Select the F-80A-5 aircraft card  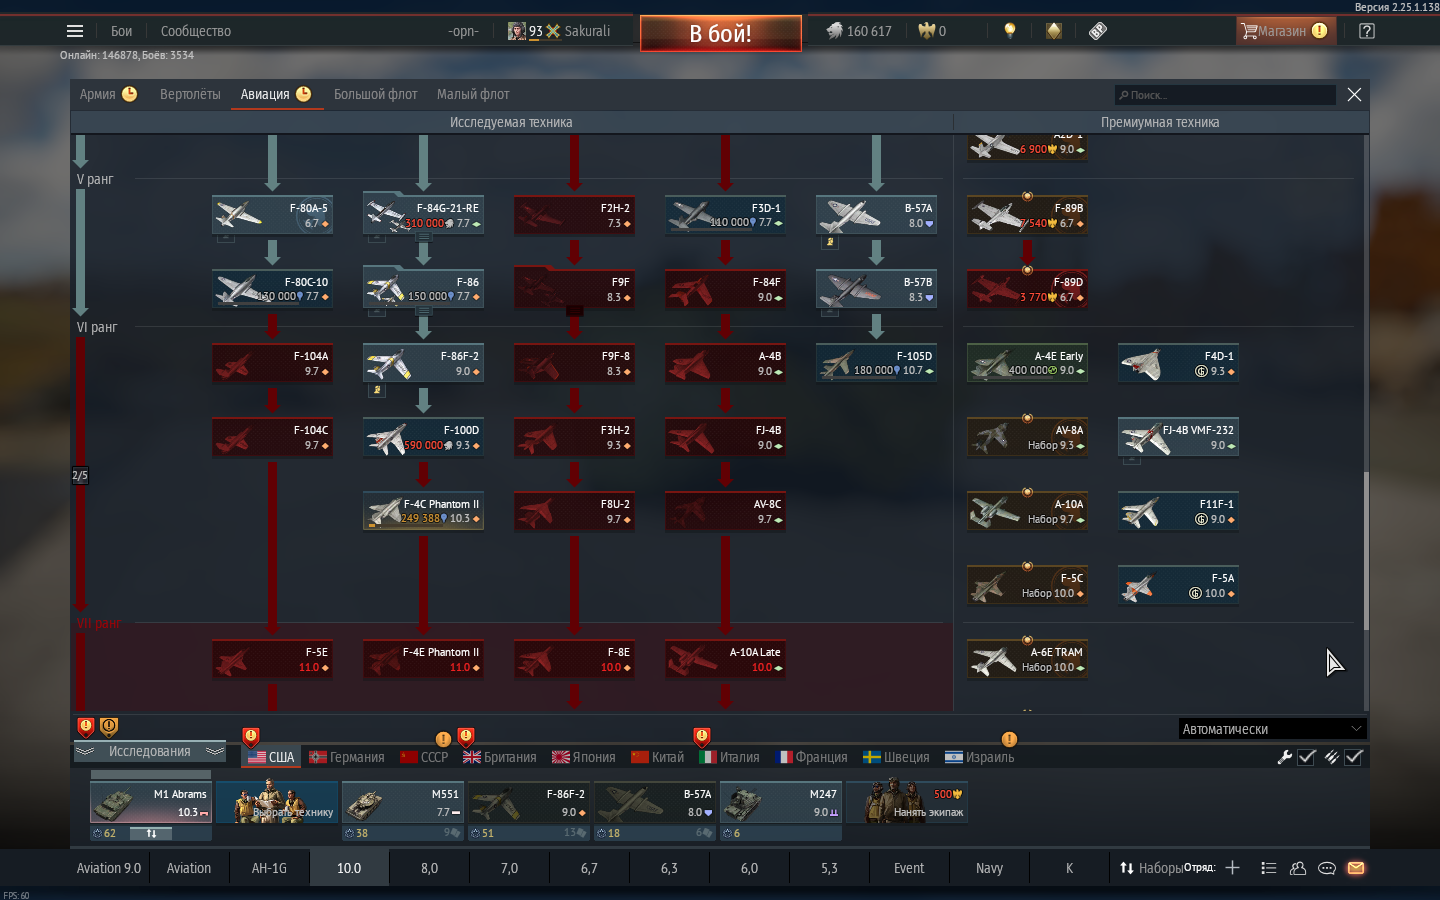[272, 215]
